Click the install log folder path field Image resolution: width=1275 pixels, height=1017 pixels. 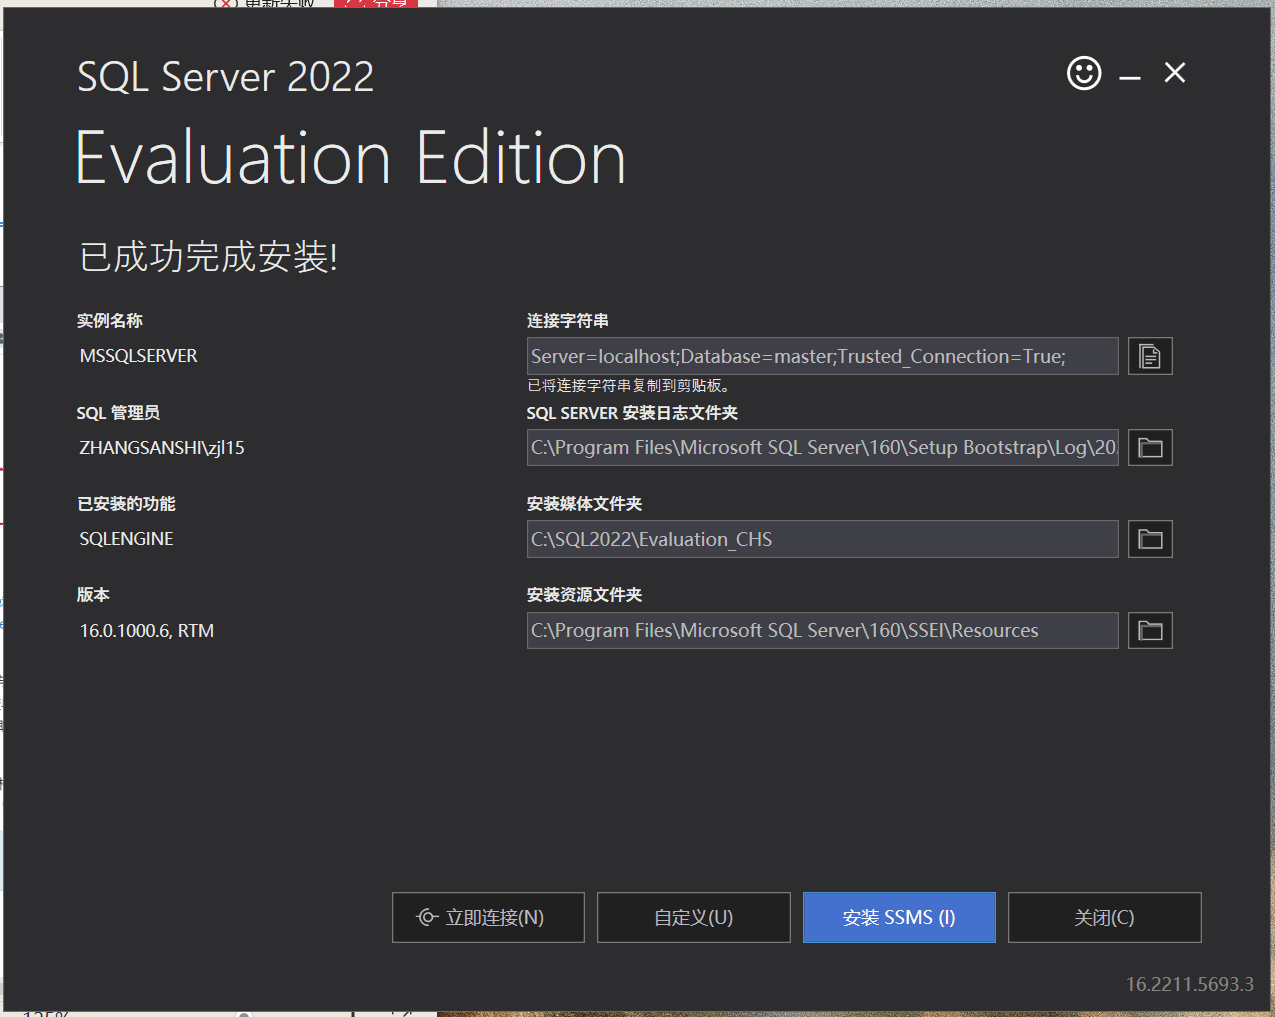(822, 447)
